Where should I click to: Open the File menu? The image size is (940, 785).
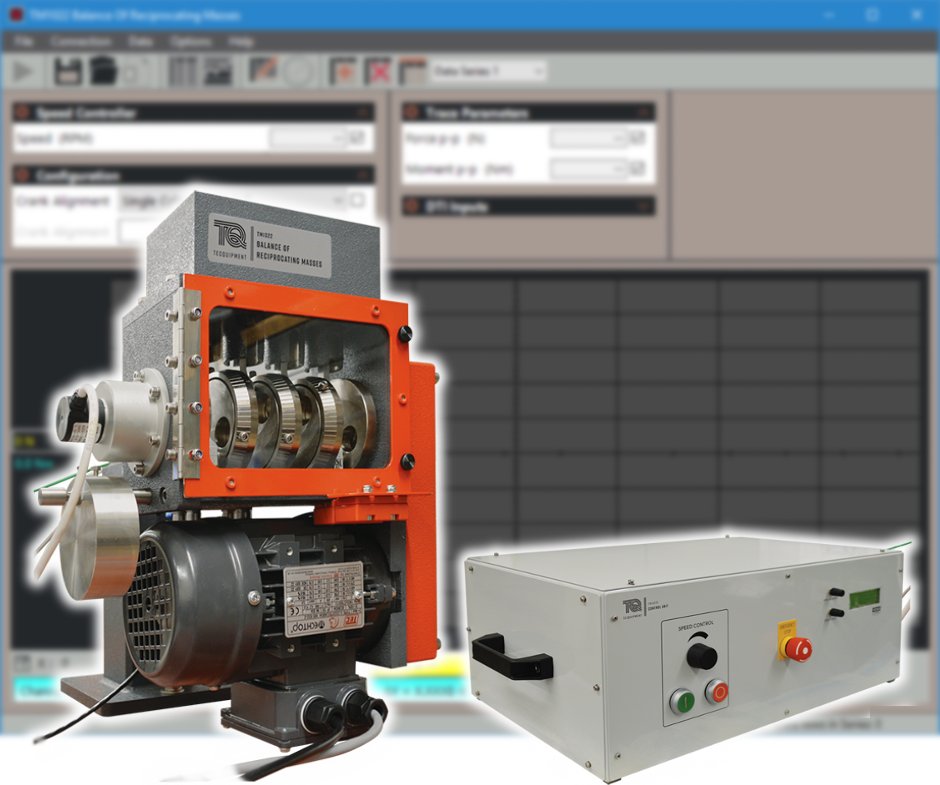[23, 41]
